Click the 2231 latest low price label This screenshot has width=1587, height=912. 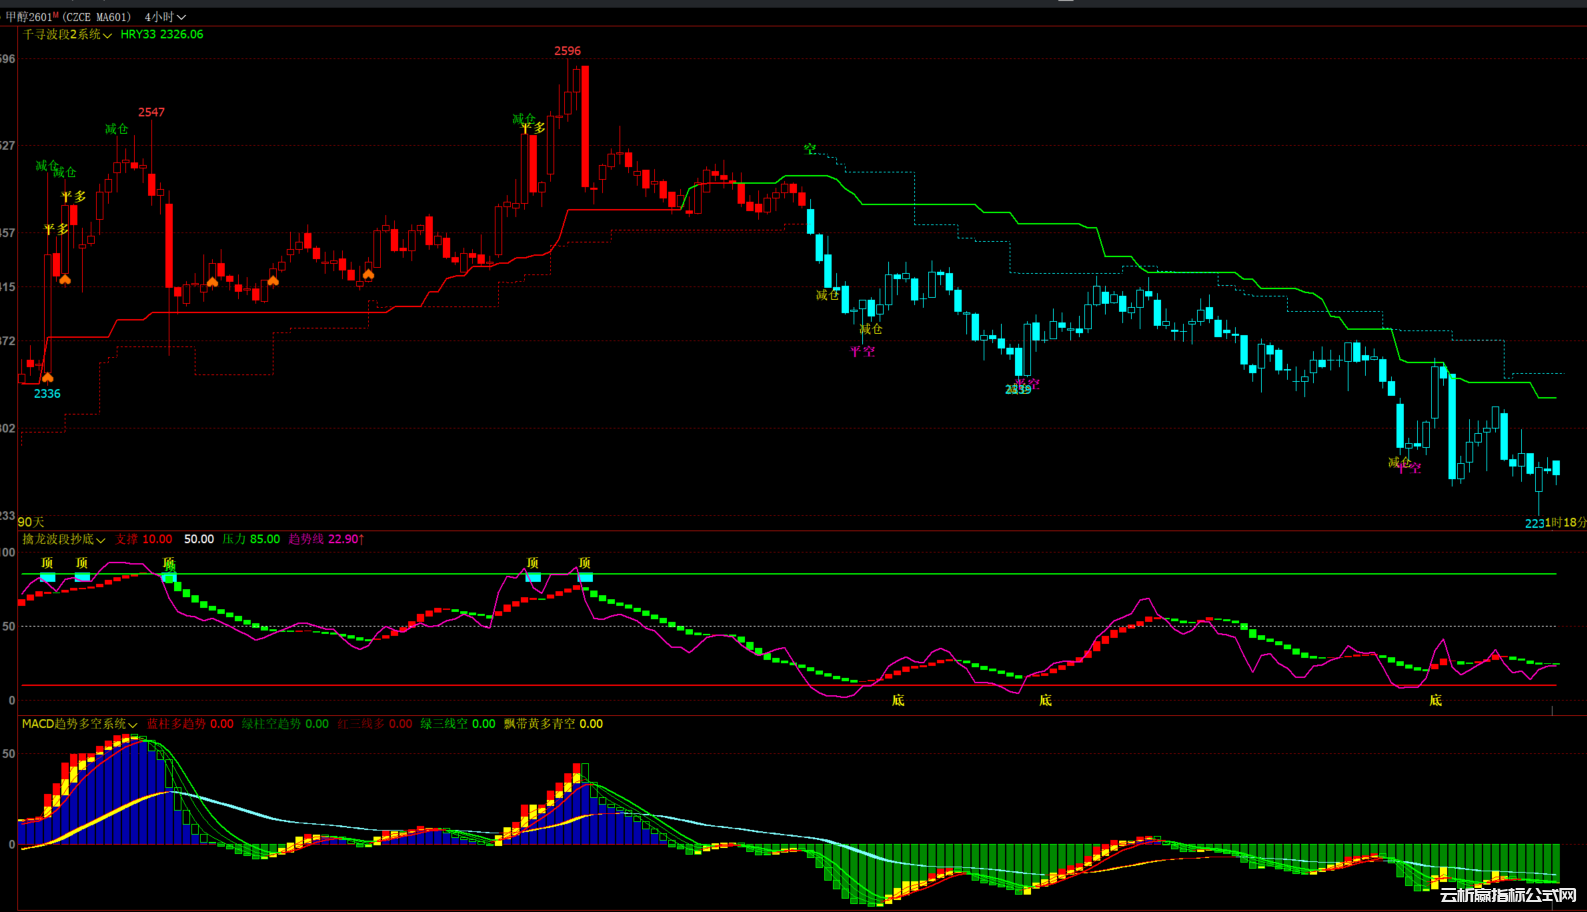tap(1536, 523)
